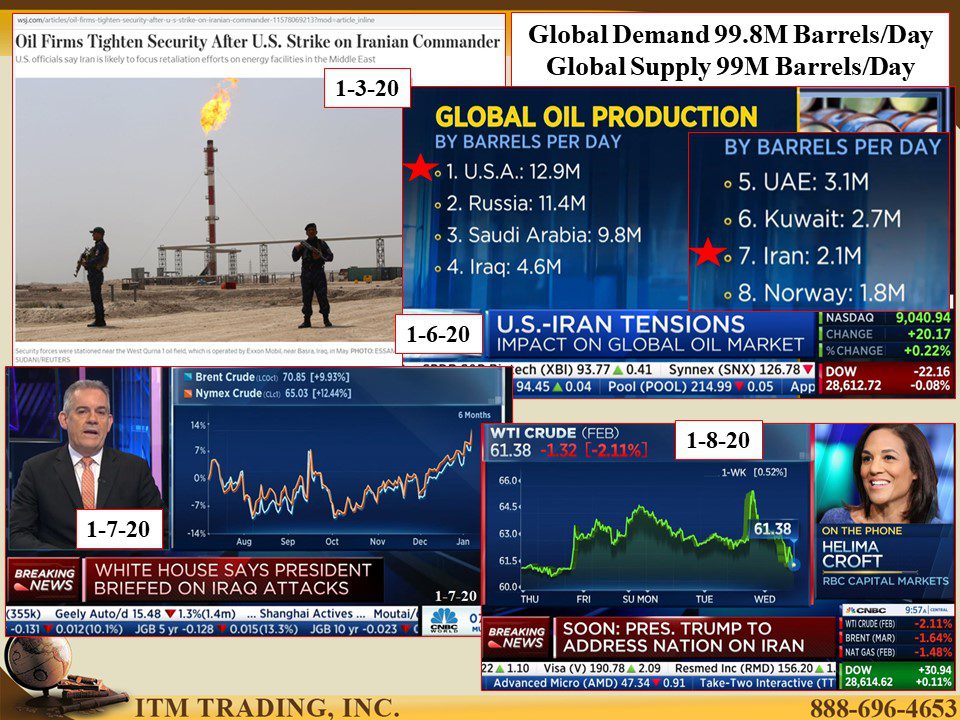
Task: Click the Geely Auto/d 15.48 ticker
Action: coord(145,613)
